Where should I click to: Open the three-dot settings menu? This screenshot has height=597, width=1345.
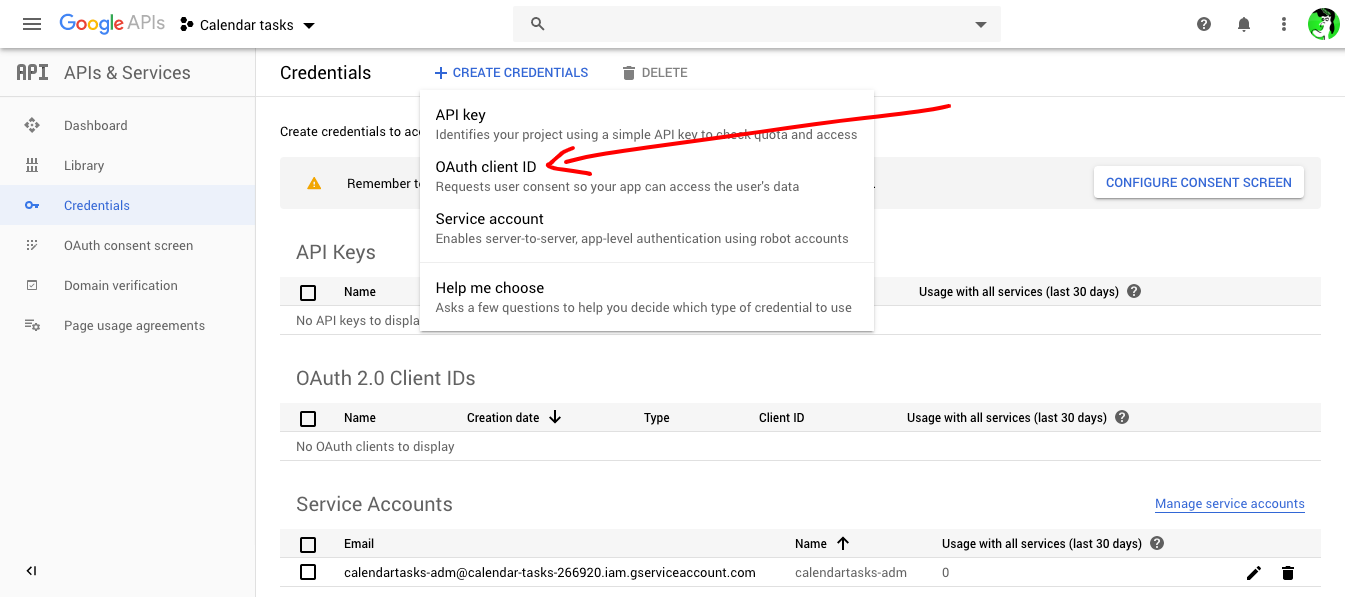coord(1284,24)
